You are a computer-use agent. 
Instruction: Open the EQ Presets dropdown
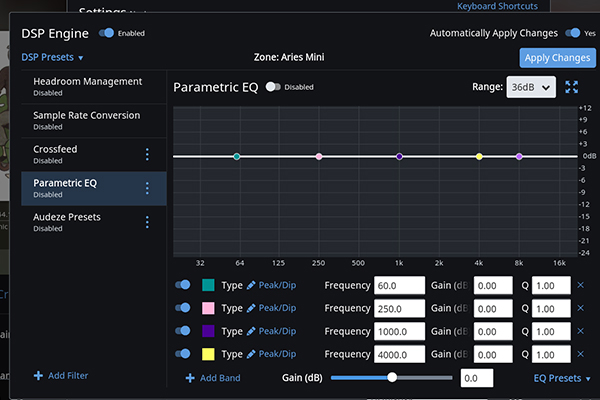(561, 378)
